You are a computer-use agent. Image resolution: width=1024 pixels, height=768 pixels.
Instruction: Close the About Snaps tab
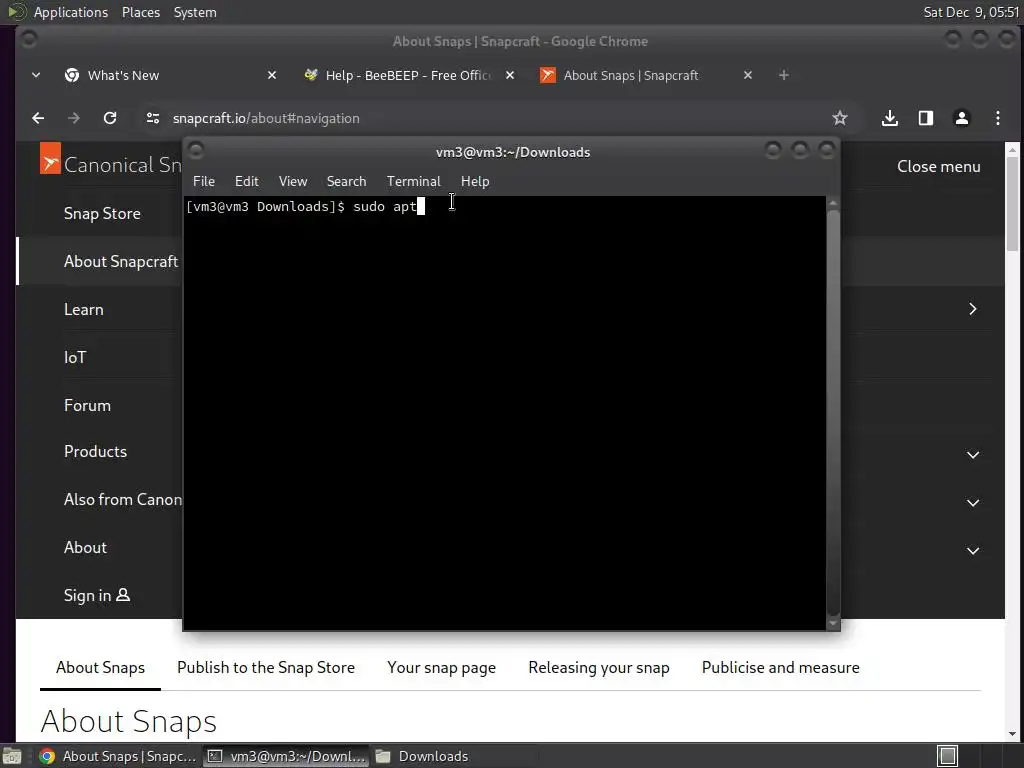coord(748,75)
